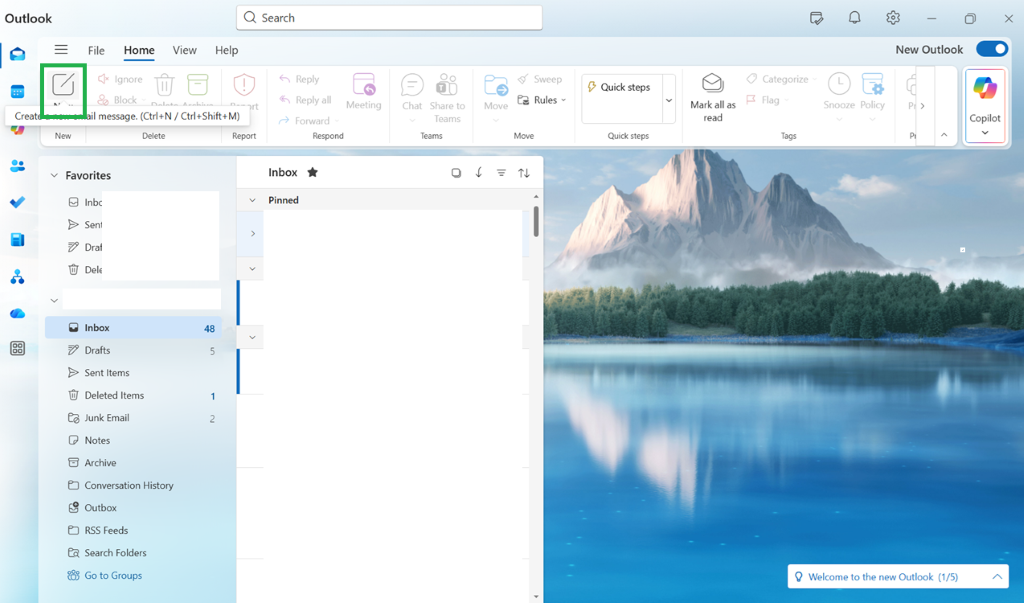This screenshot has height=603, width=1024.
Task: Click the Sweep button
Action: 540,79
